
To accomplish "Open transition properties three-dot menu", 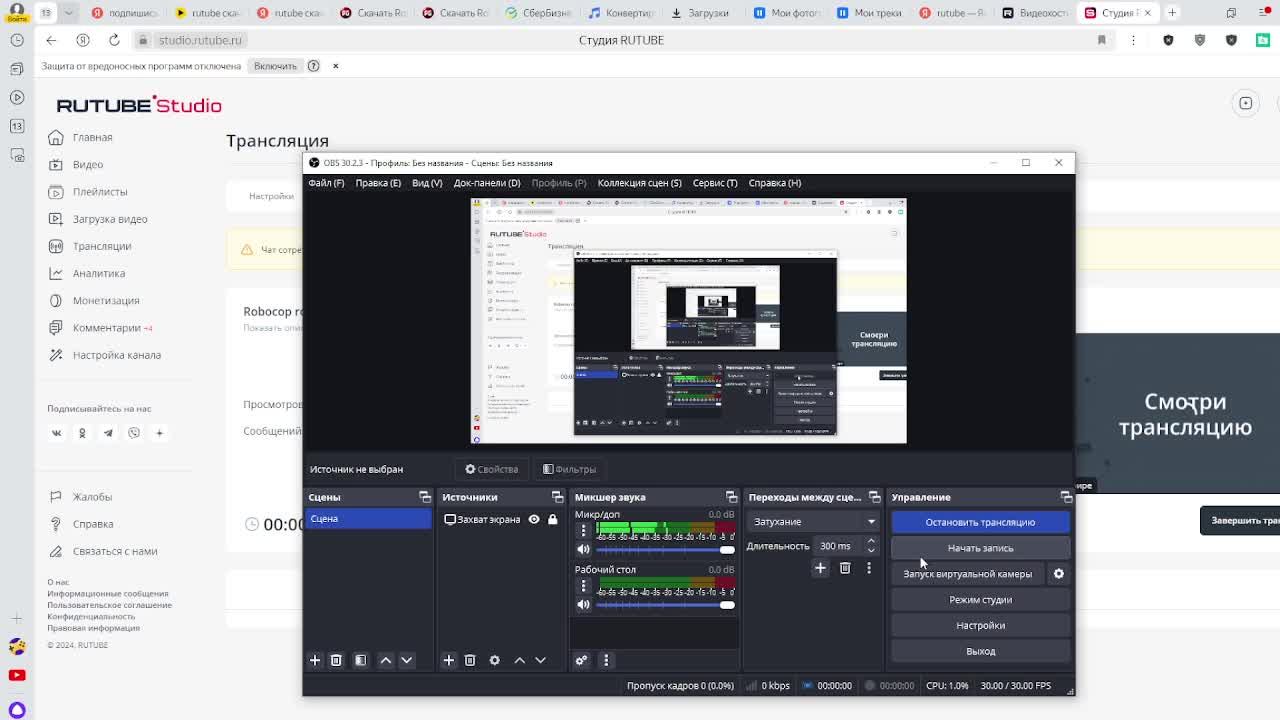I will pos(869,568).
